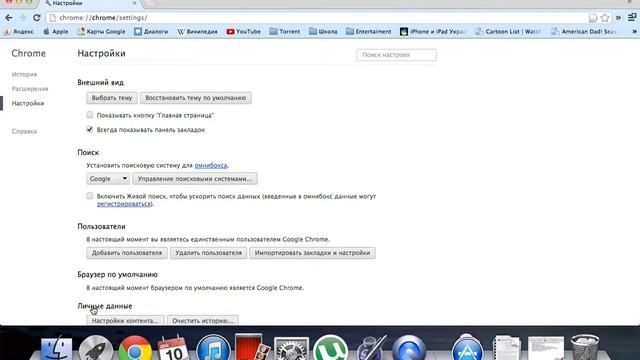Click Добавить пользователя button
The width and height of the screenshot is (640, 360).
pyautogui.click(x=127, y=253)
